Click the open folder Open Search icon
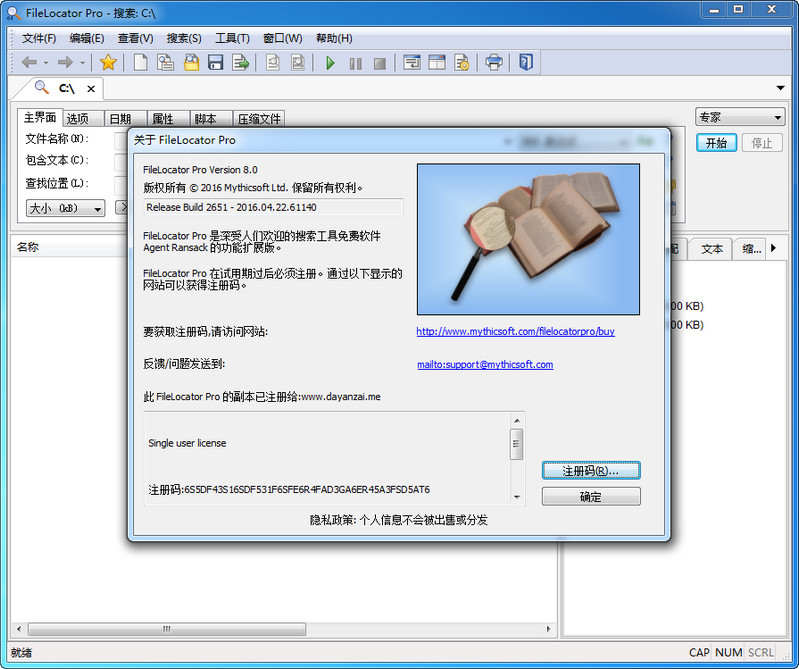This screenshot has width=799, height=669. point(191,63)
